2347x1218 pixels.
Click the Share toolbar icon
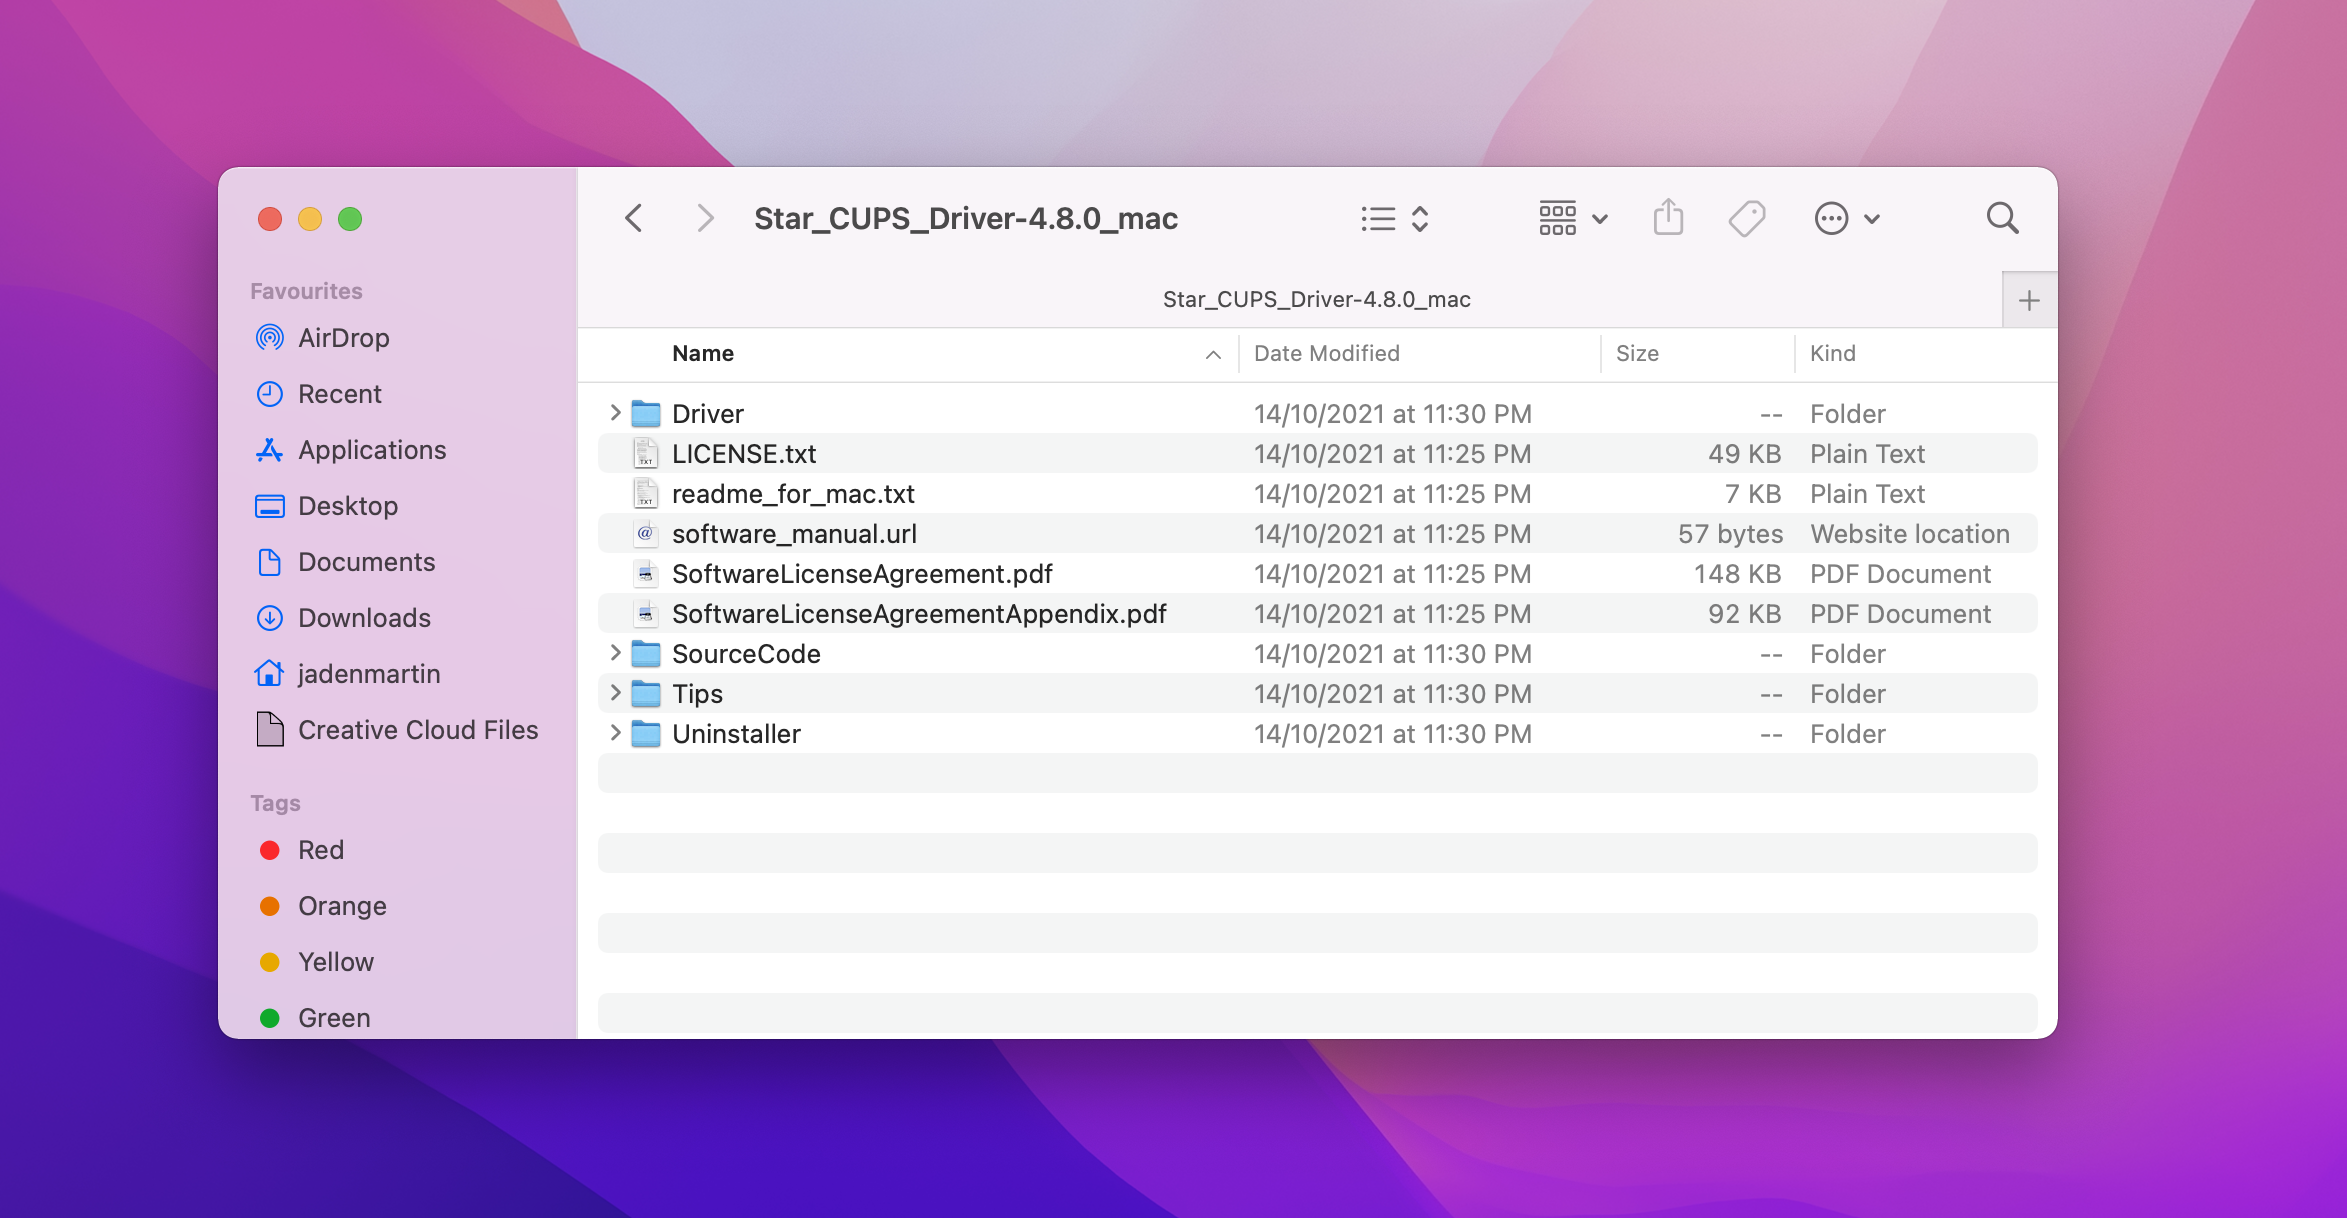1668,218
